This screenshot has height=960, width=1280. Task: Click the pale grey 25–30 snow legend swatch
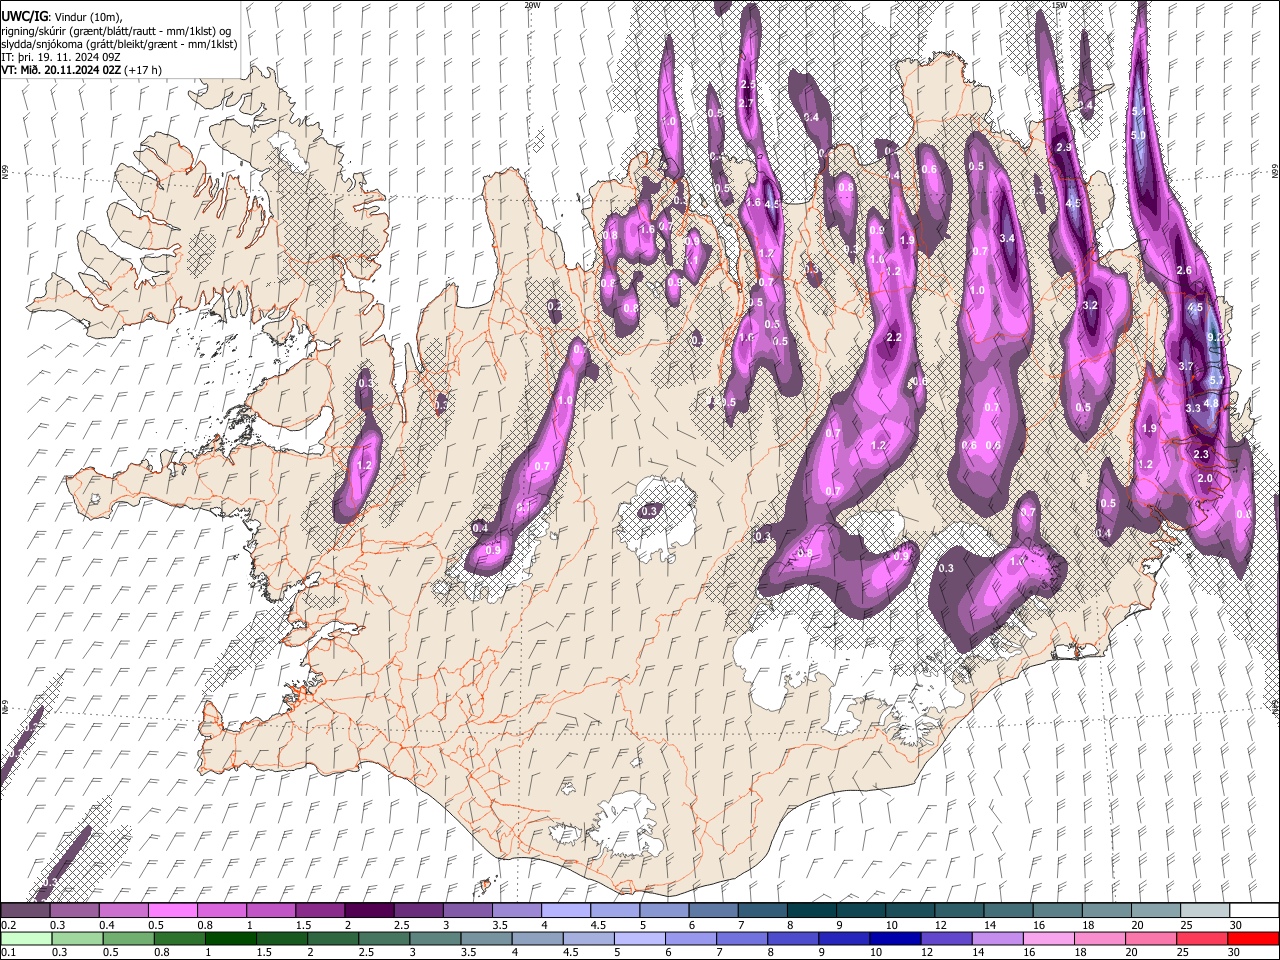pyautogui.click(x=1203, y=911)
